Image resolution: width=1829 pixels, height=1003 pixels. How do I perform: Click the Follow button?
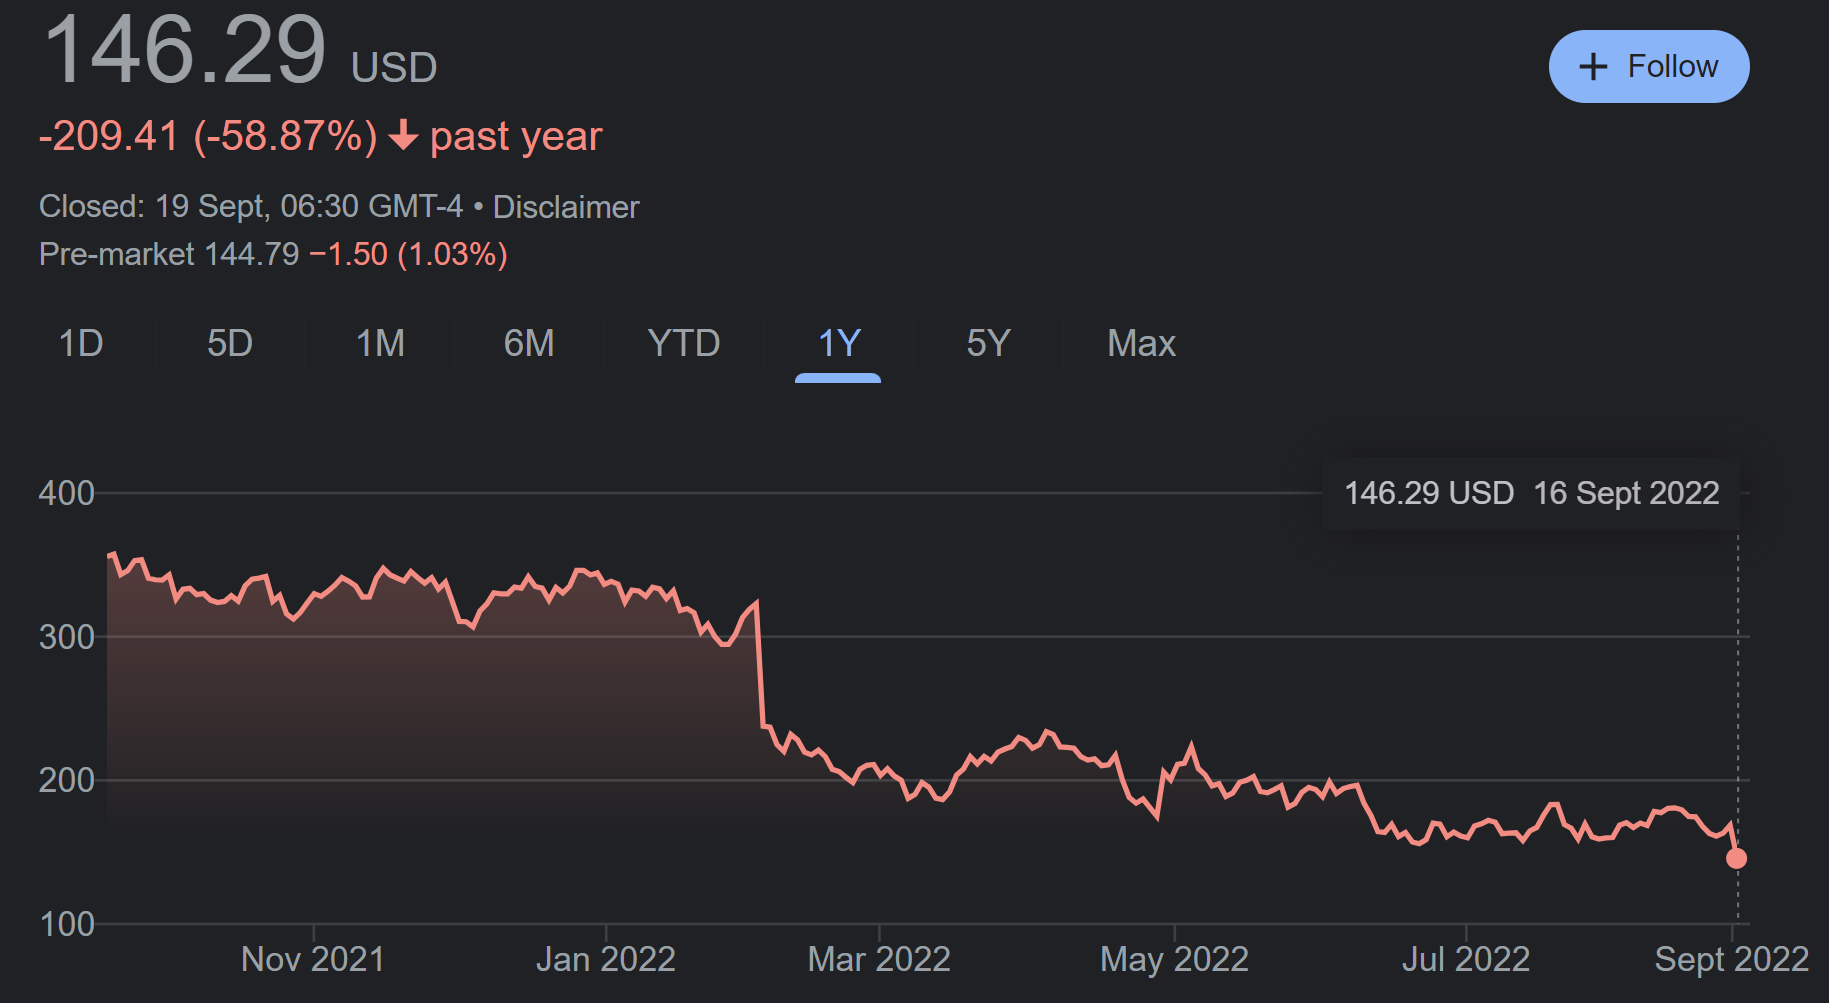point(1648,67)
